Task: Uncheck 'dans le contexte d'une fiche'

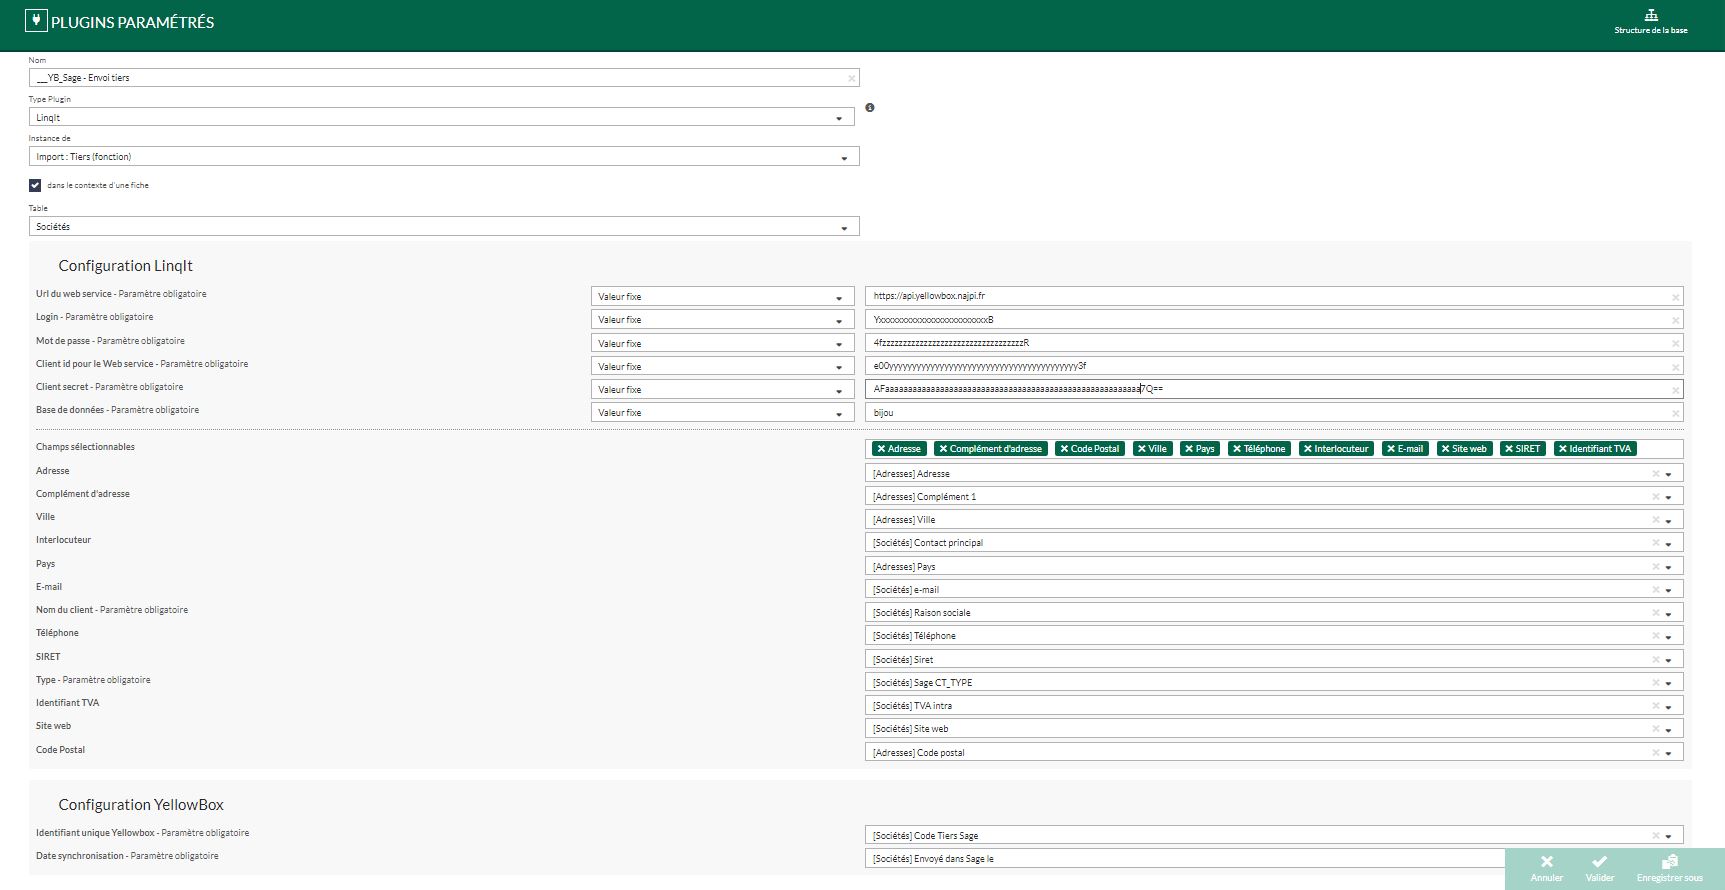Action: point(35,185)
